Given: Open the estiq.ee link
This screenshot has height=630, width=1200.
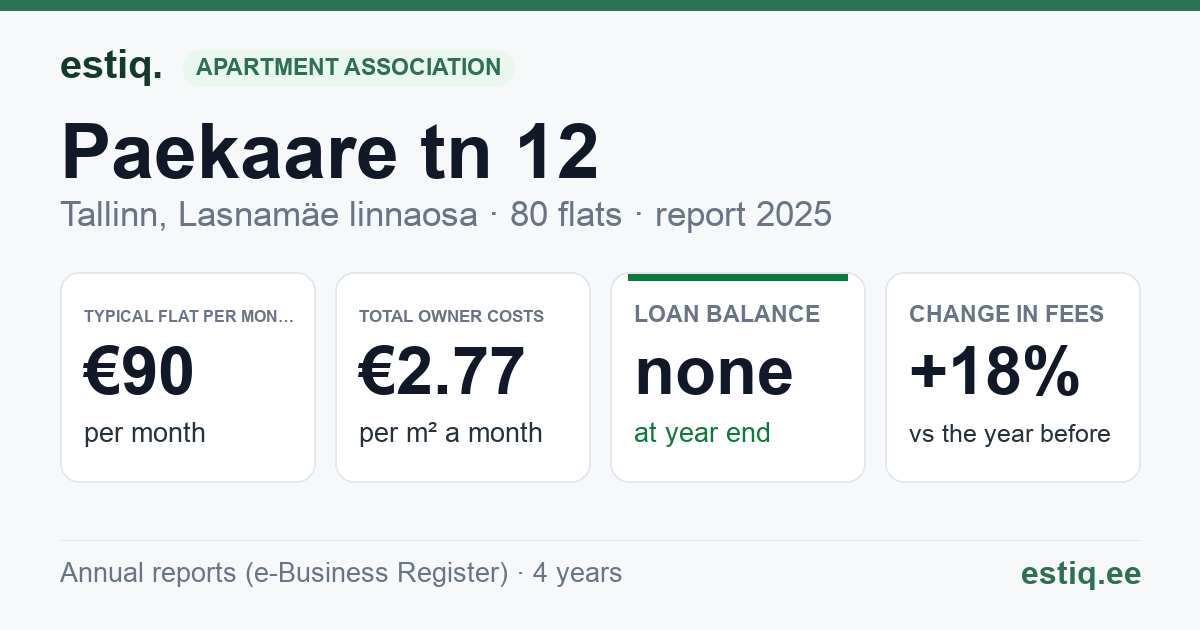Looking at the screenshot, I should point(1081,573).
